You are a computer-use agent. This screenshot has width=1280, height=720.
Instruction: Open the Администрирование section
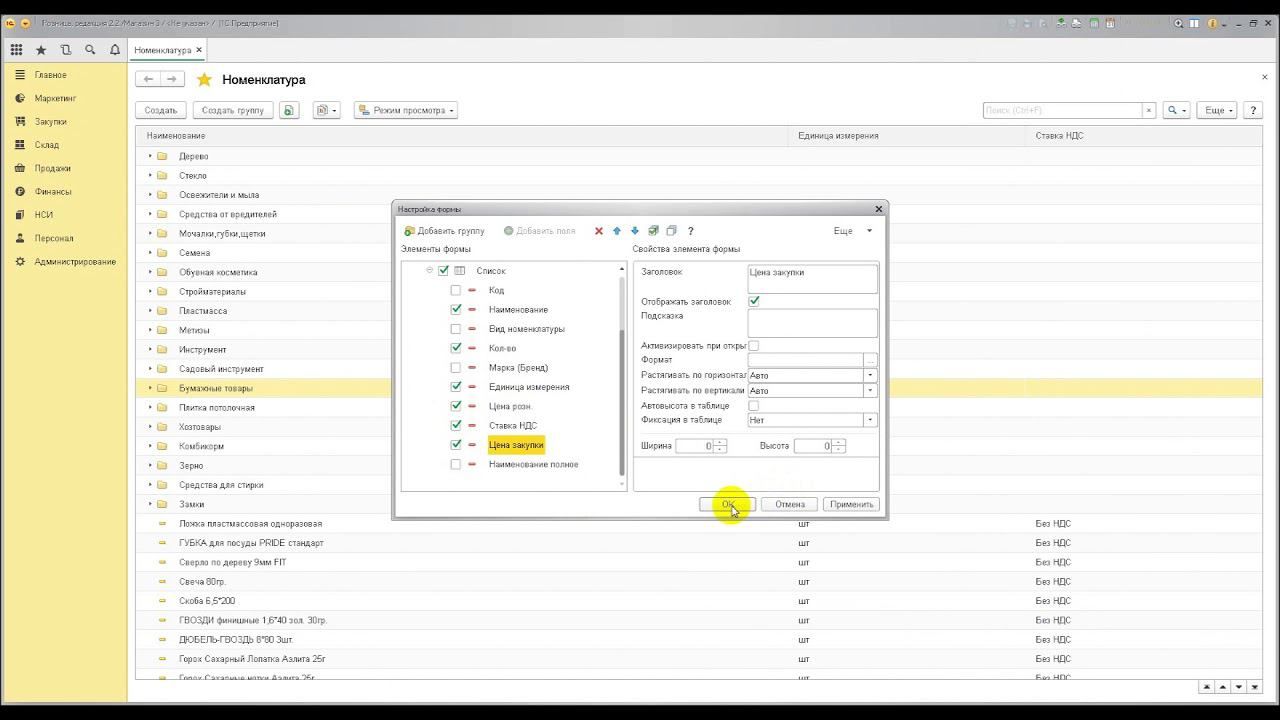tap(75, 262)
